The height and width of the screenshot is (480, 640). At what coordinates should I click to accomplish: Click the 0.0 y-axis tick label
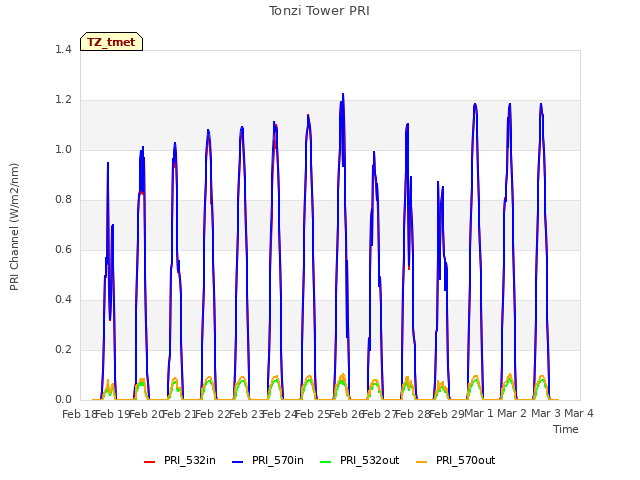click(x=63, y=400)
